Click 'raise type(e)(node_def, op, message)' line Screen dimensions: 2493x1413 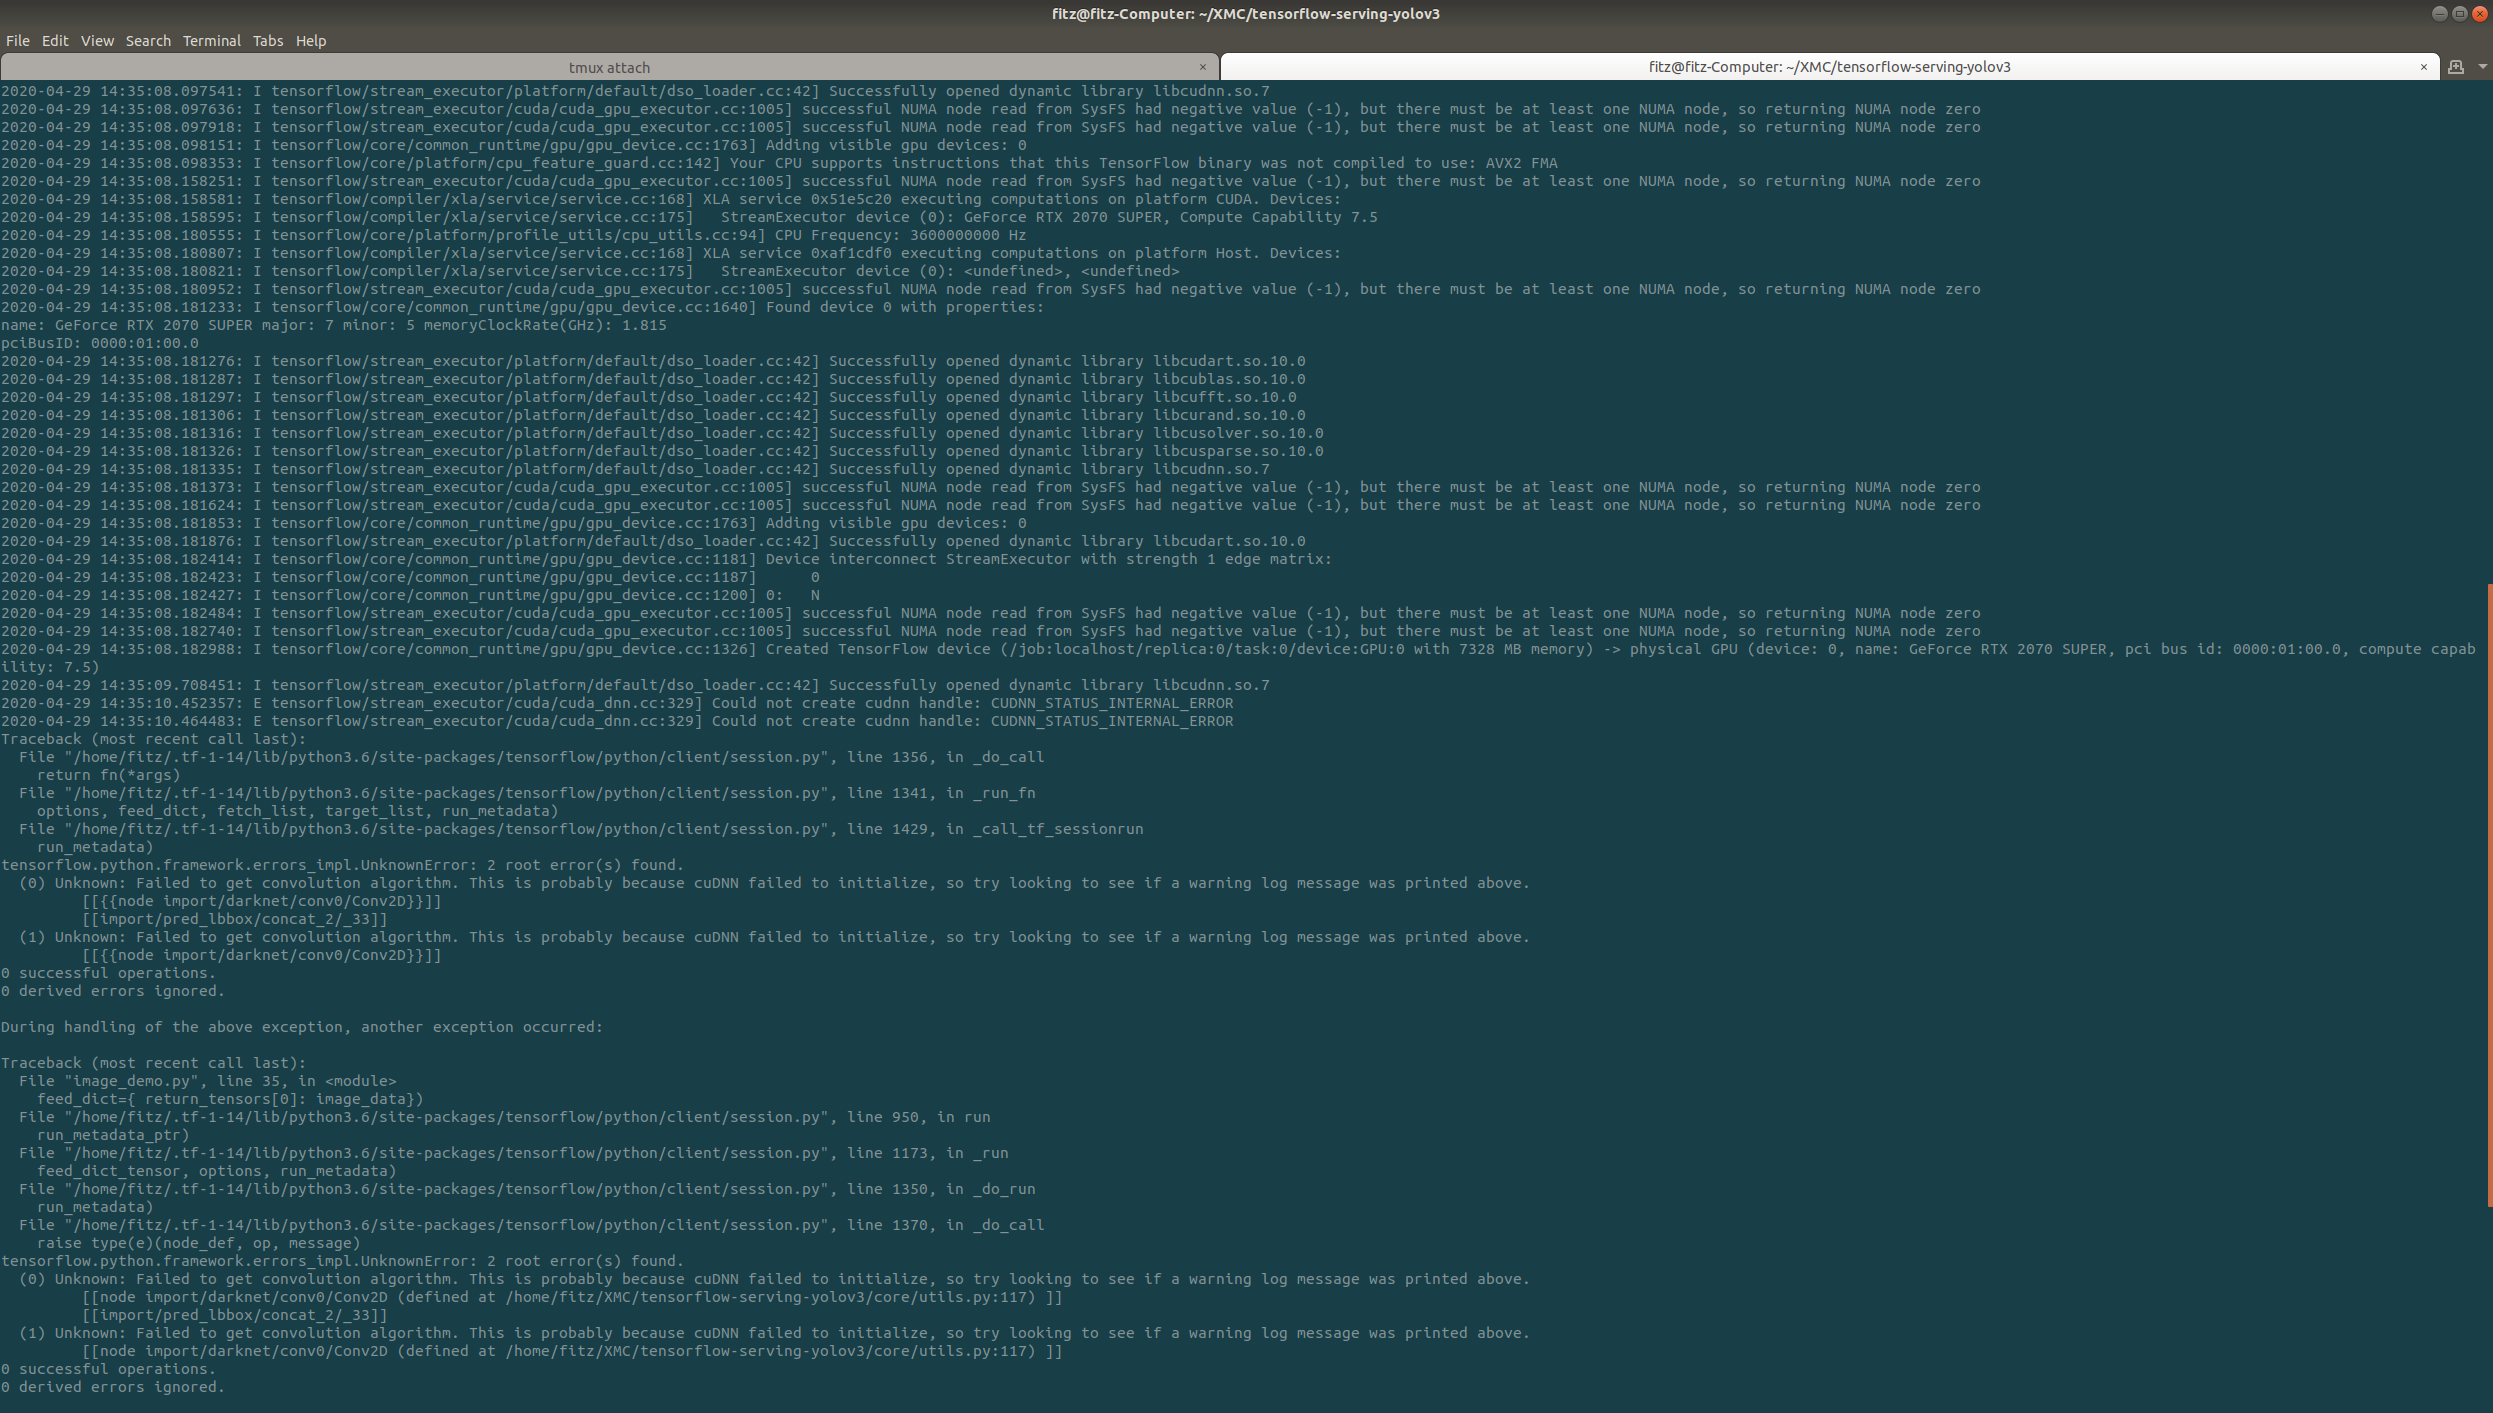(x=199, y=1243)
